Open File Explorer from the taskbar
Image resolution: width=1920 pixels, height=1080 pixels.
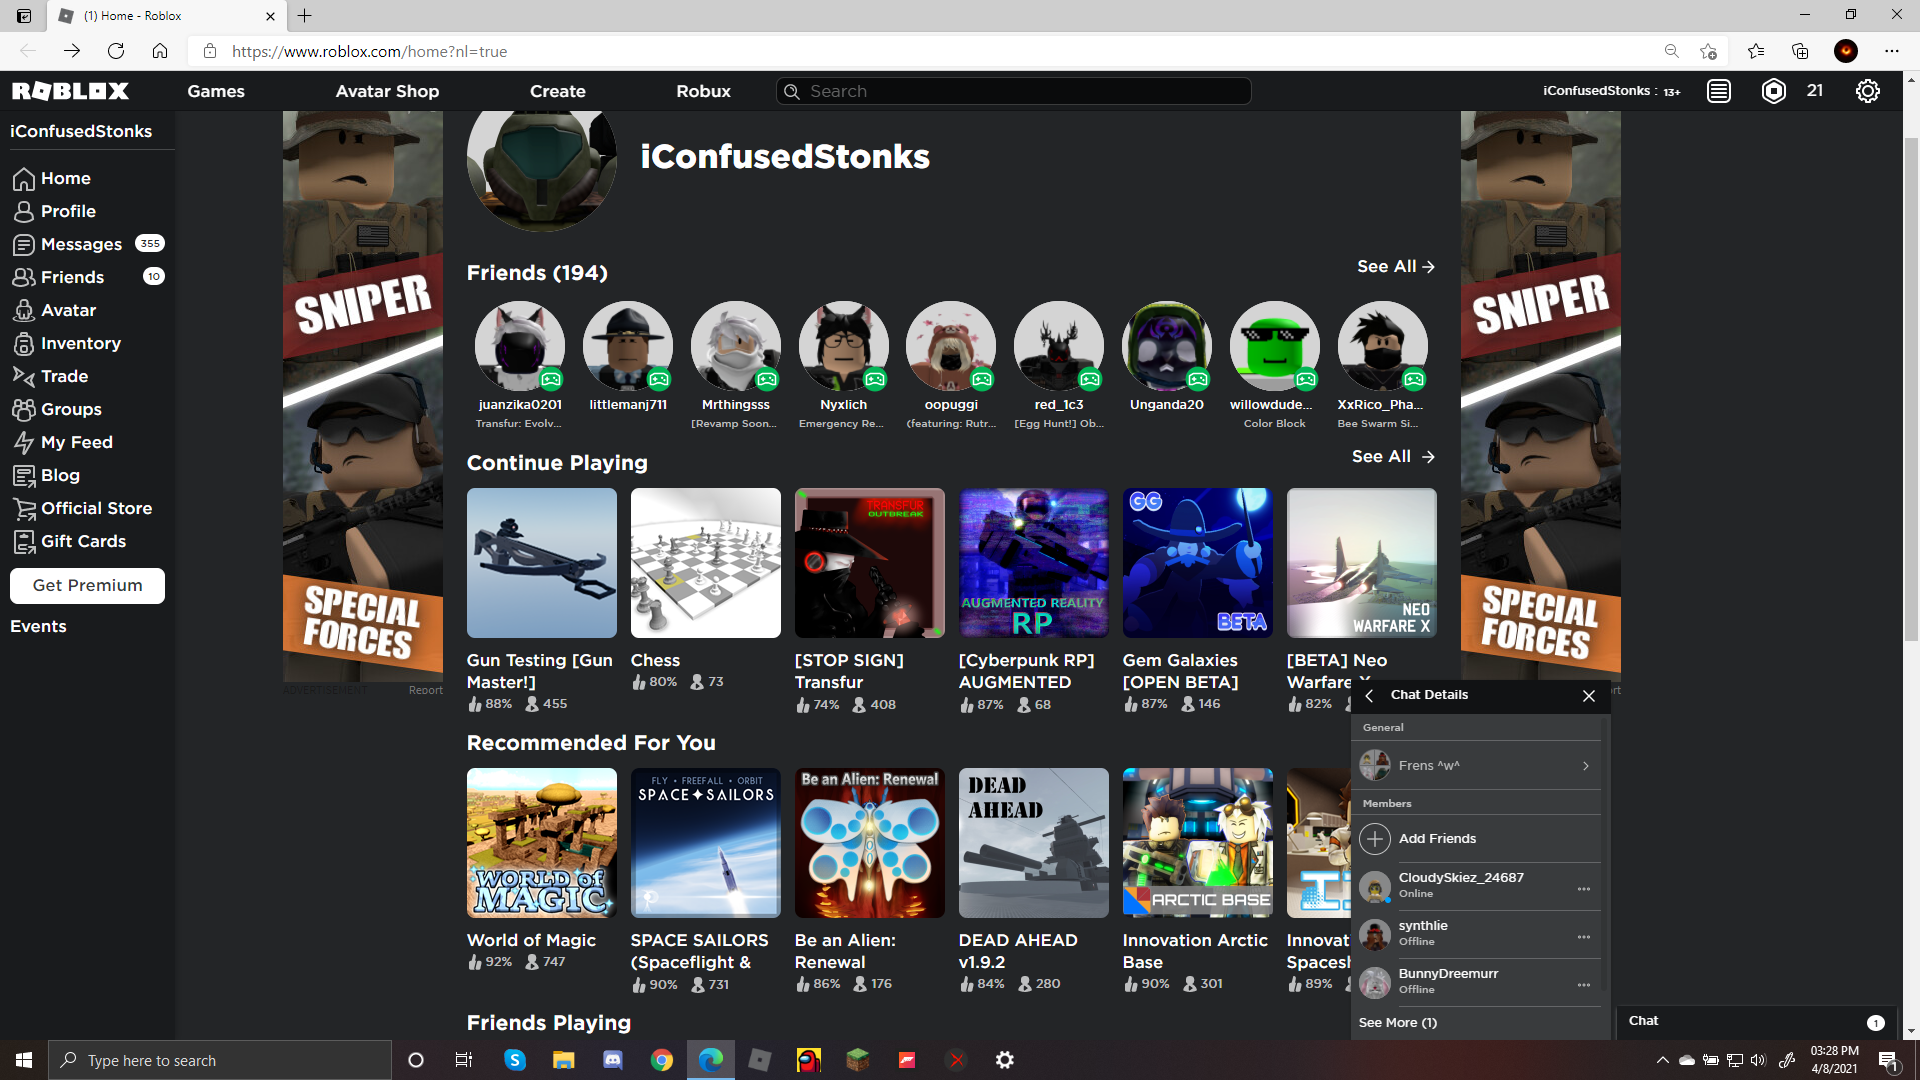pos(564,1060)
